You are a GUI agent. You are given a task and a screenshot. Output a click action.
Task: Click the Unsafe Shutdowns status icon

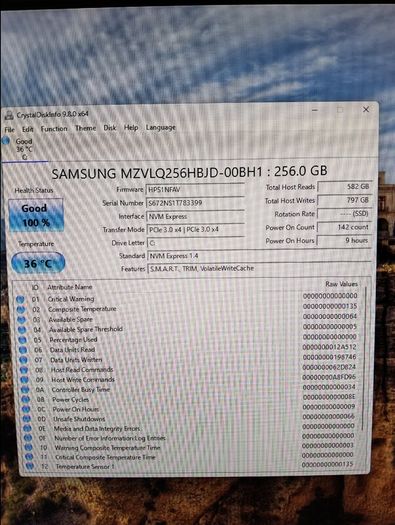tap(27, 419)
